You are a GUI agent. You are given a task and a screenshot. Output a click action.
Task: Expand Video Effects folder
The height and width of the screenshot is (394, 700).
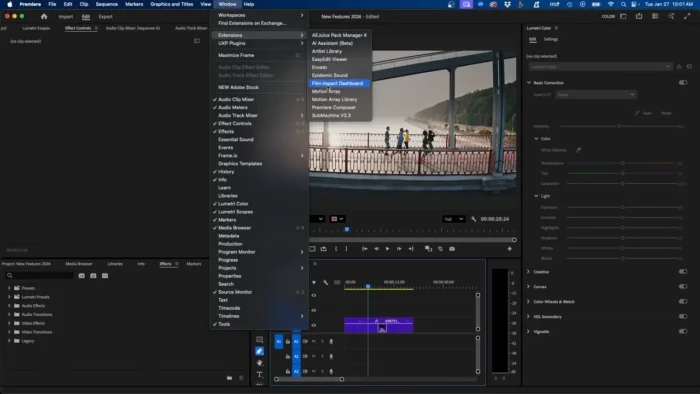[9, 323]
